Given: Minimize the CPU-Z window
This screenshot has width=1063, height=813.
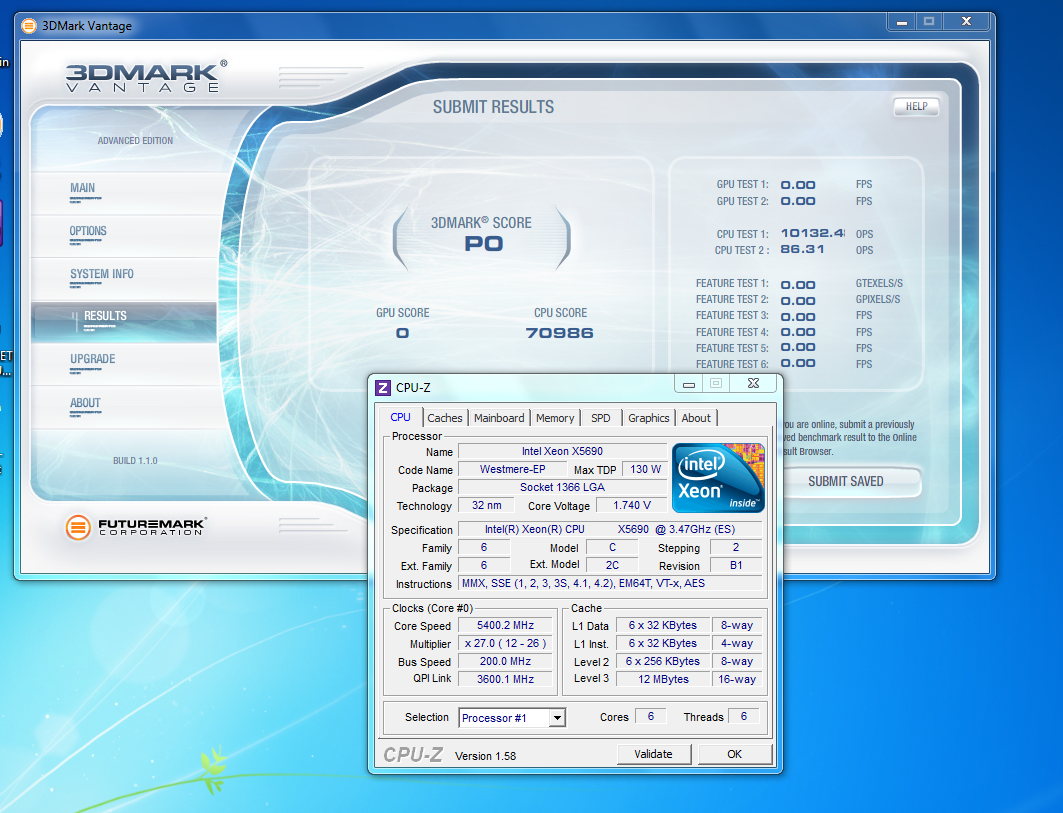Looking at the screenshot, I should point(689,384).
